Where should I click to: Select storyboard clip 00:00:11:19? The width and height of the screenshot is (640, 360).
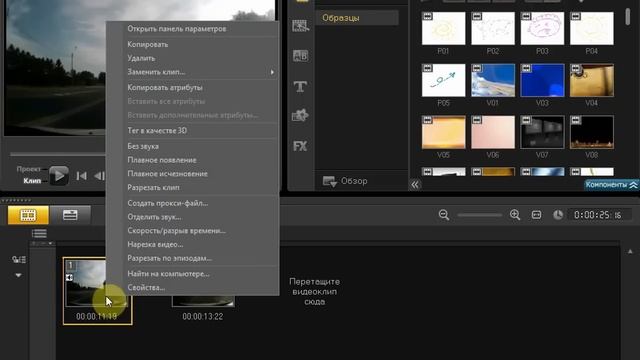[x=97, y=291]
